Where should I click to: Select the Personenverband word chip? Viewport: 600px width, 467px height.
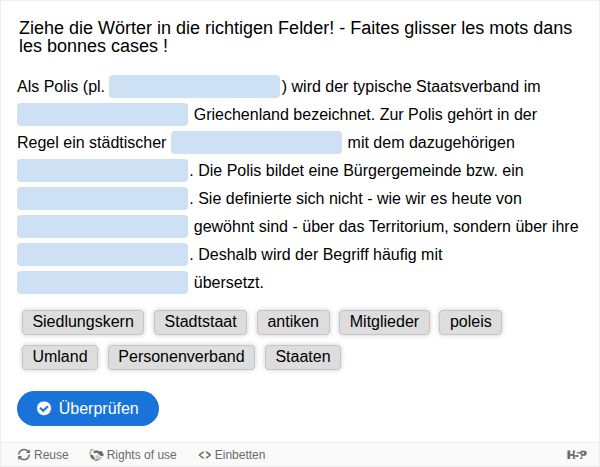pos(181,357)
